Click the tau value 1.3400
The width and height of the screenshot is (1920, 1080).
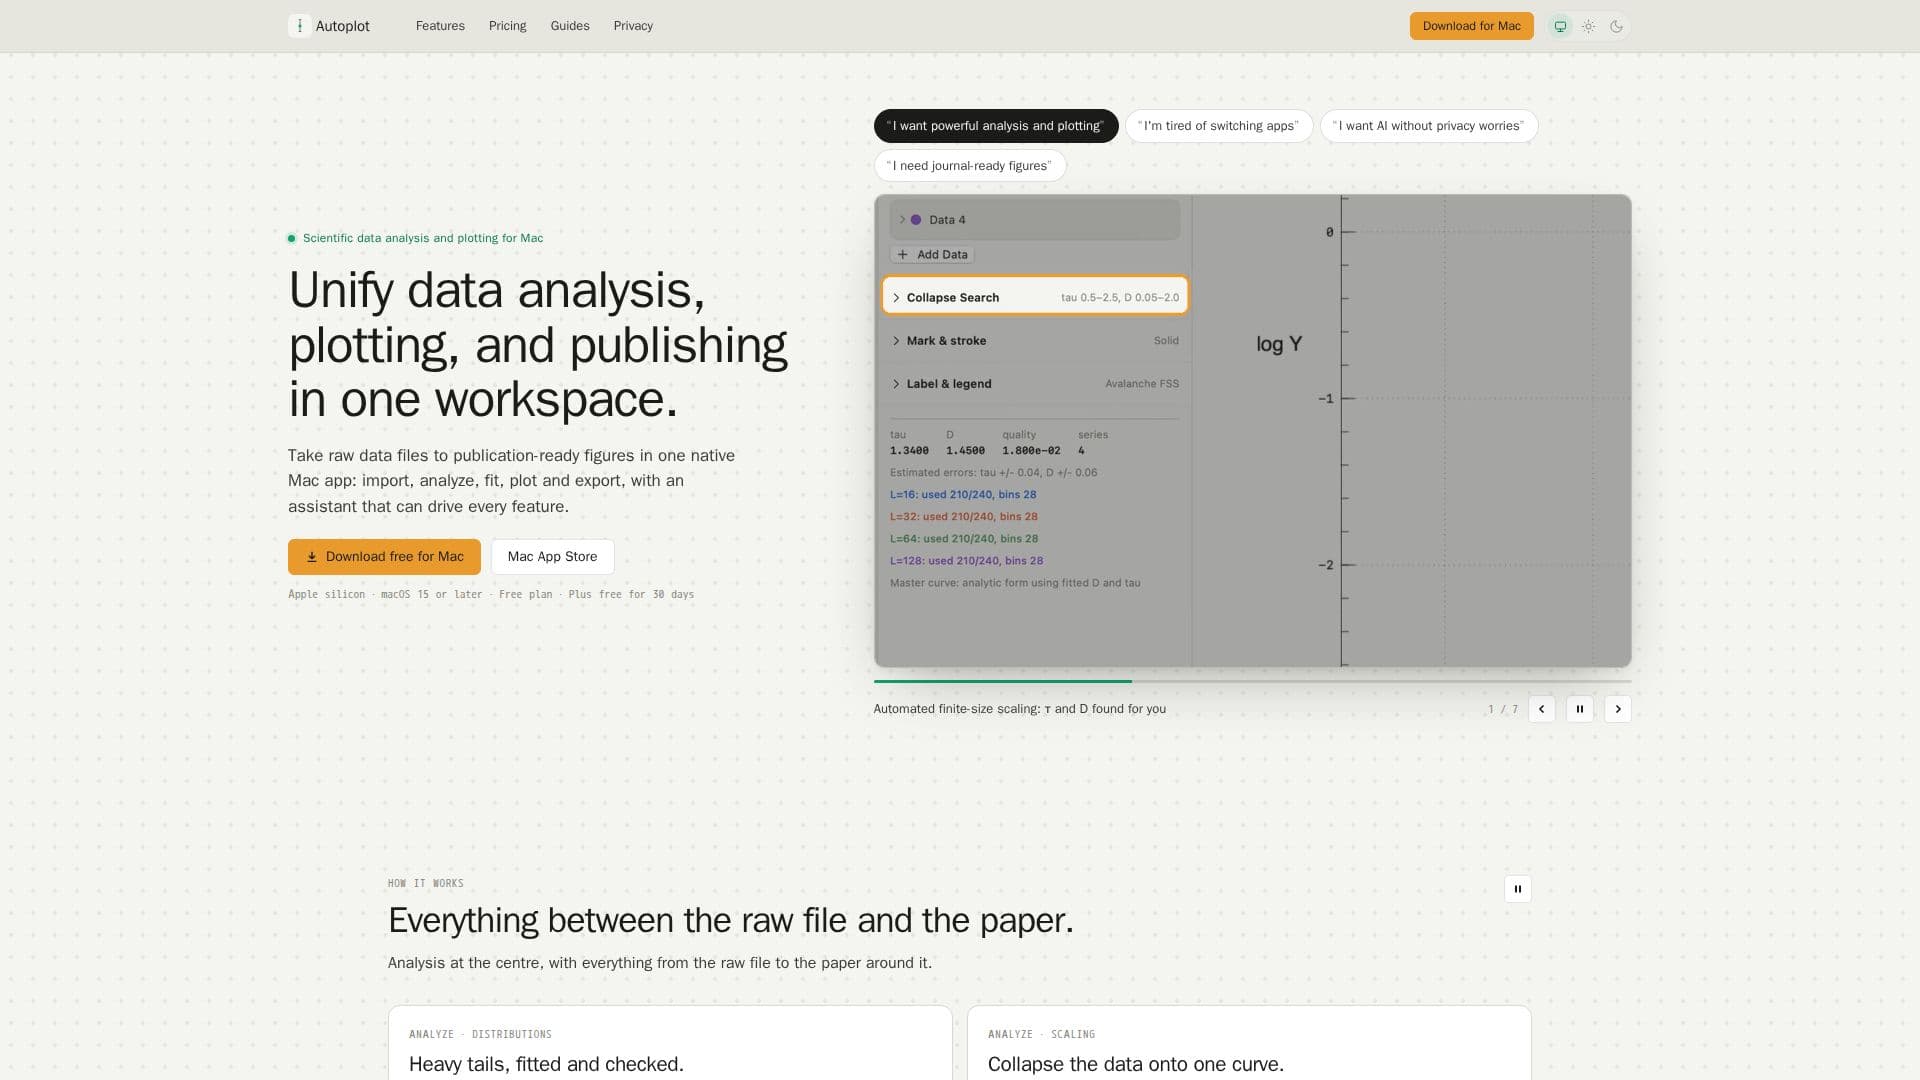(x=909, y=451)
